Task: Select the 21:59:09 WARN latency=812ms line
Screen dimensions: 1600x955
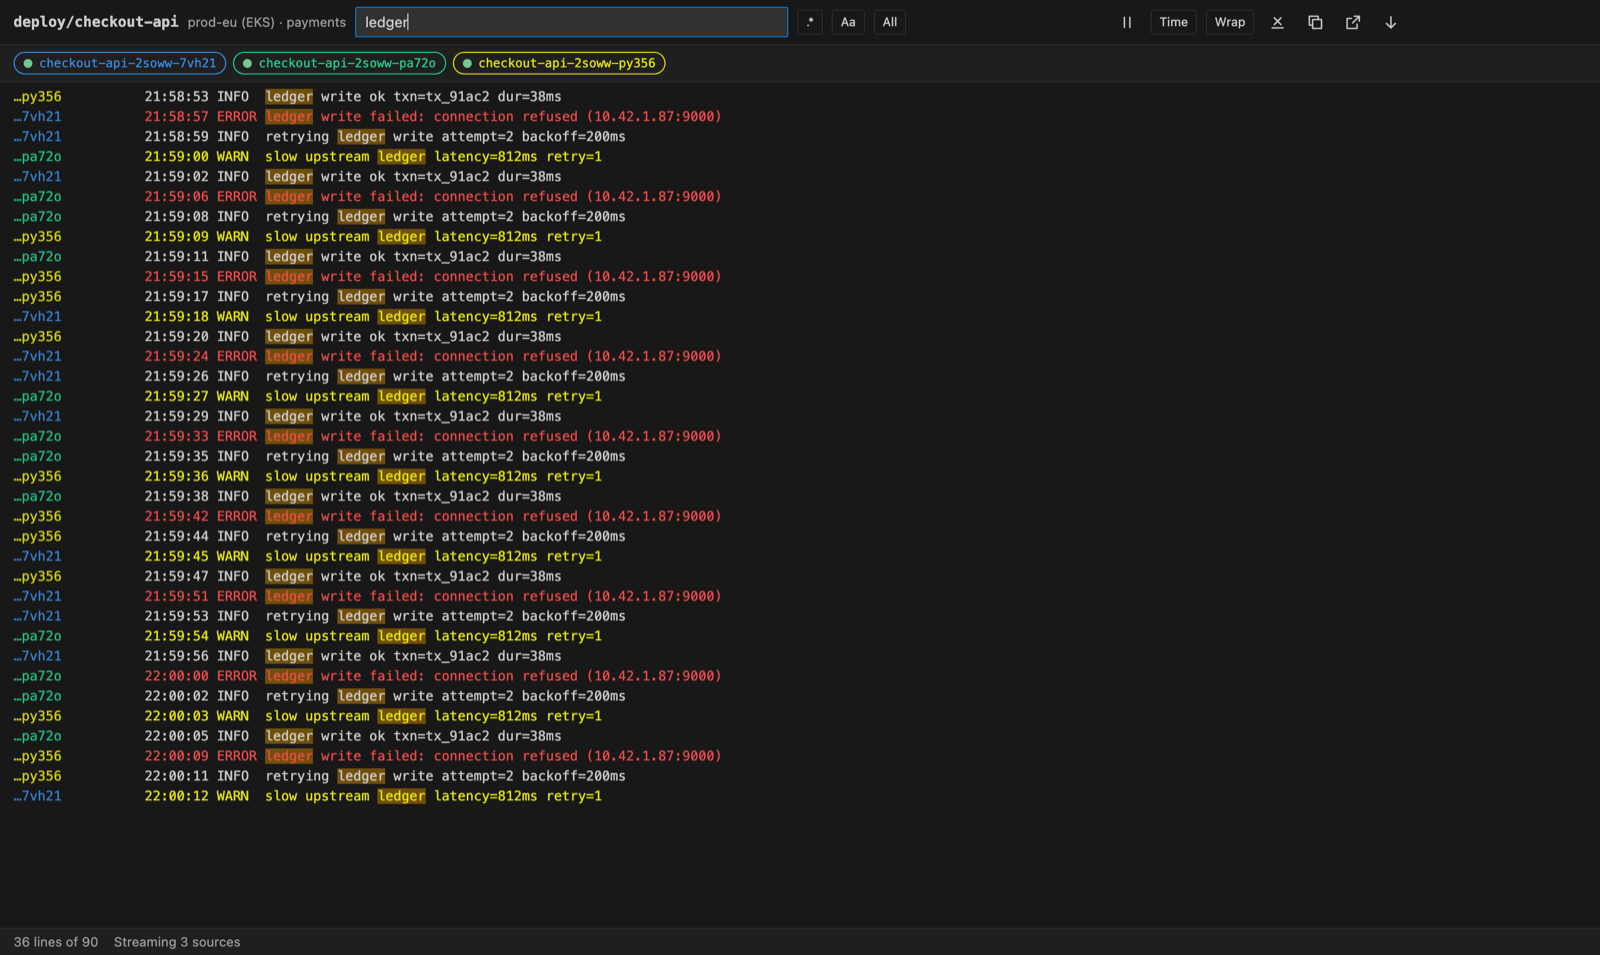Action: coord(800,237)
